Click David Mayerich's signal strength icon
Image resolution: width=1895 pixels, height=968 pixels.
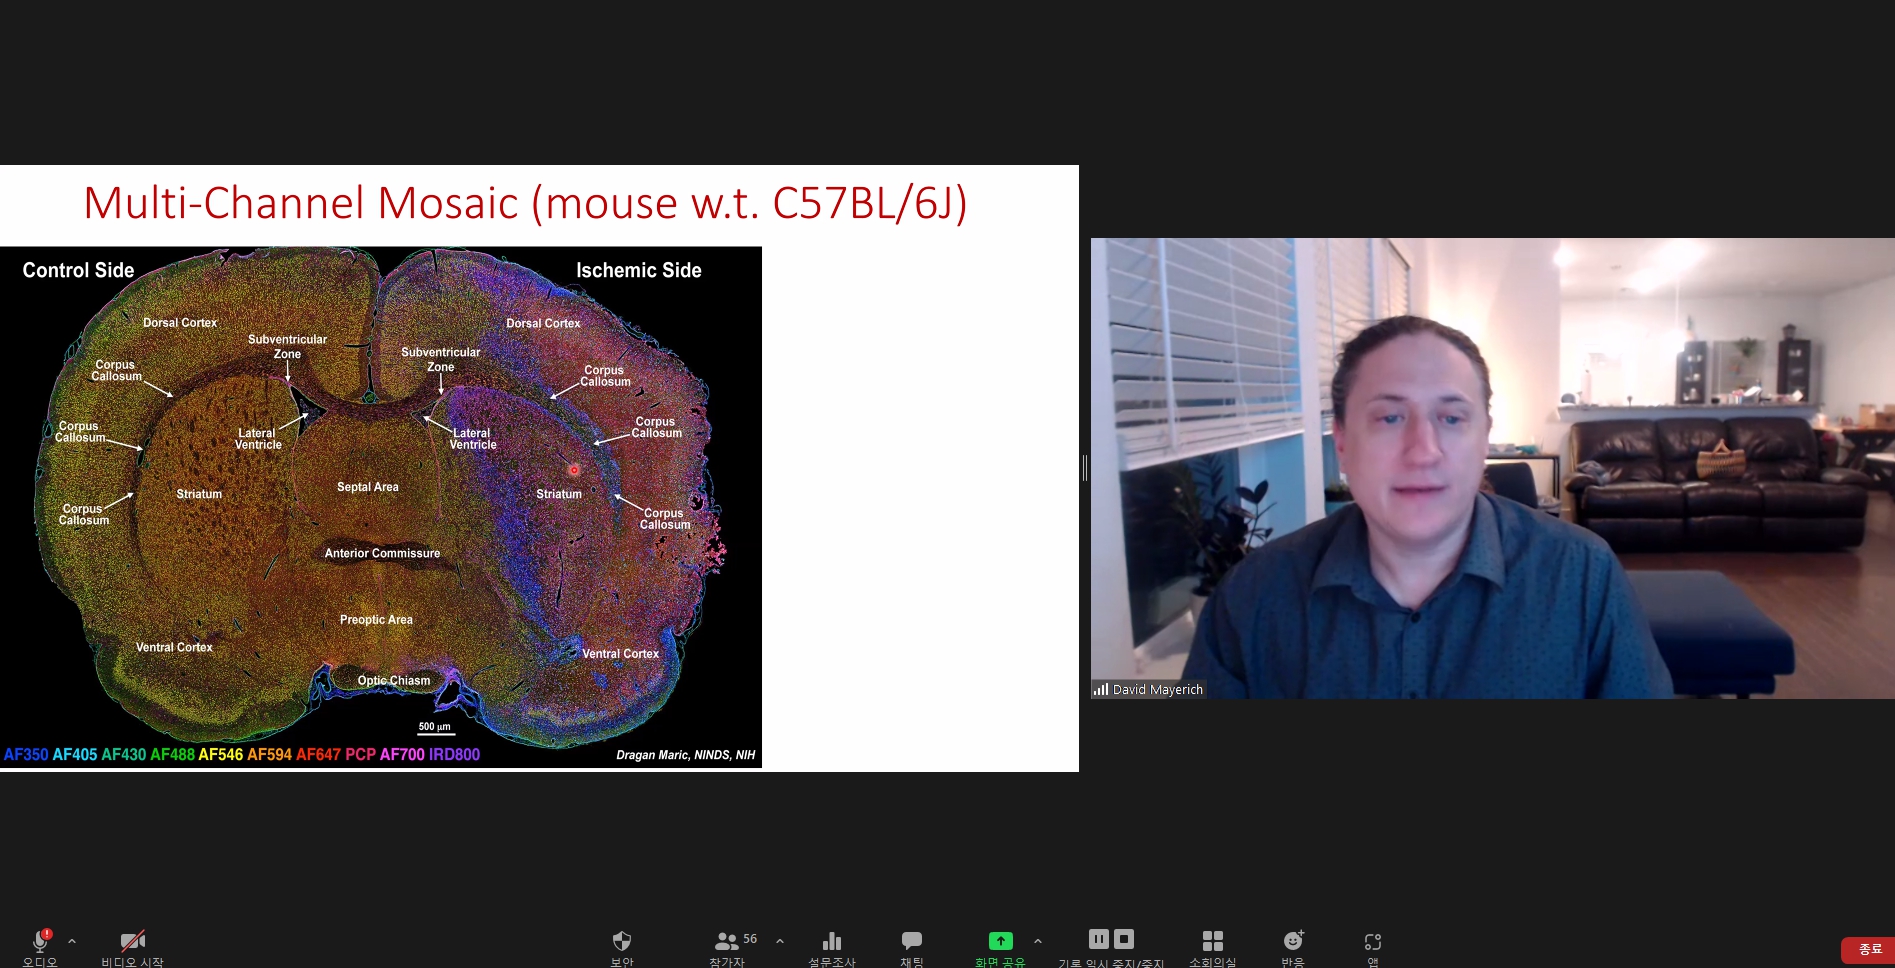click(x=1101, y=690)
